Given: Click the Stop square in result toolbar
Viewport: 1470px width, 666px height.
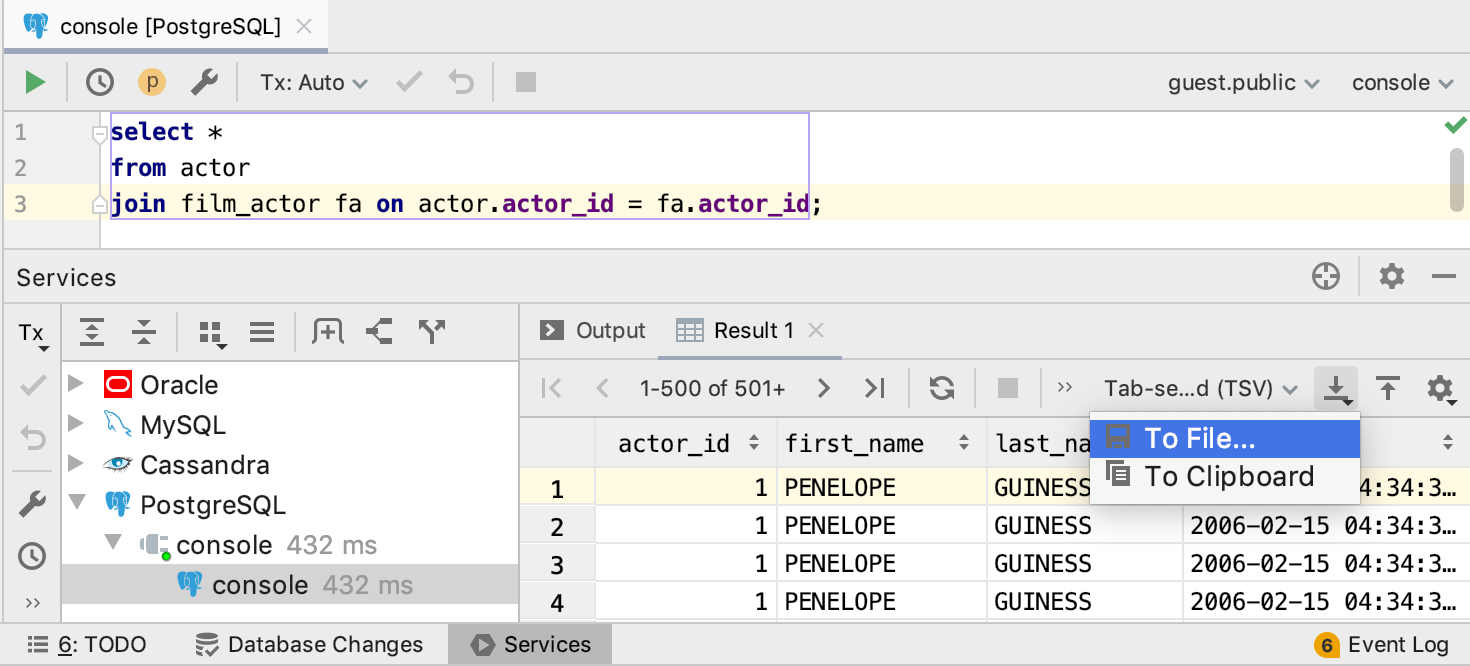Looking at the screenshot, I should tap(1008, 388).
